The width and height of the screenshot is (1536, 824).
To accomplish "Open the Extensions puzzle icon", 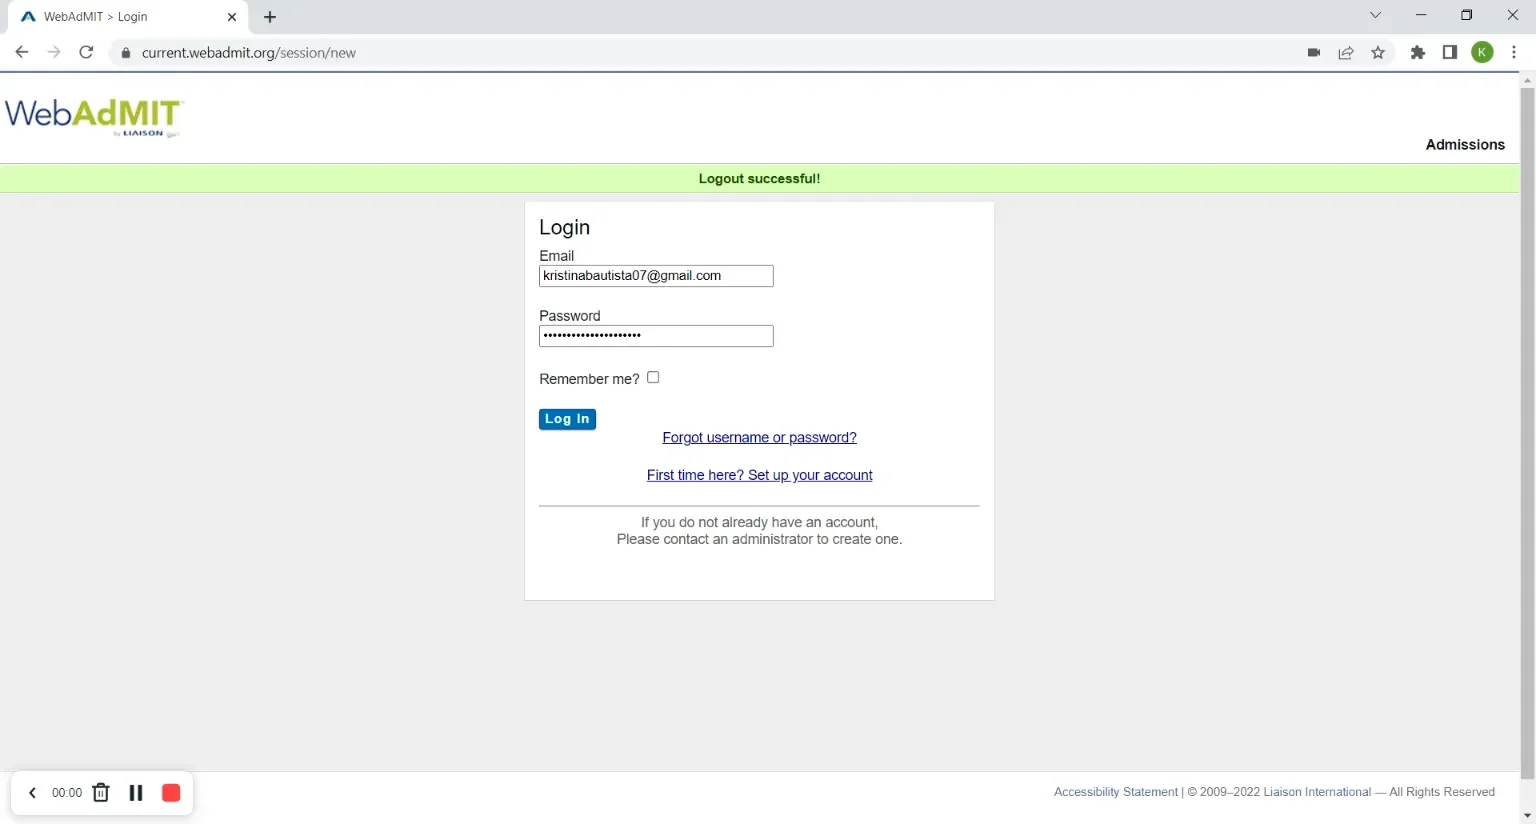I will pos(1418,52).
